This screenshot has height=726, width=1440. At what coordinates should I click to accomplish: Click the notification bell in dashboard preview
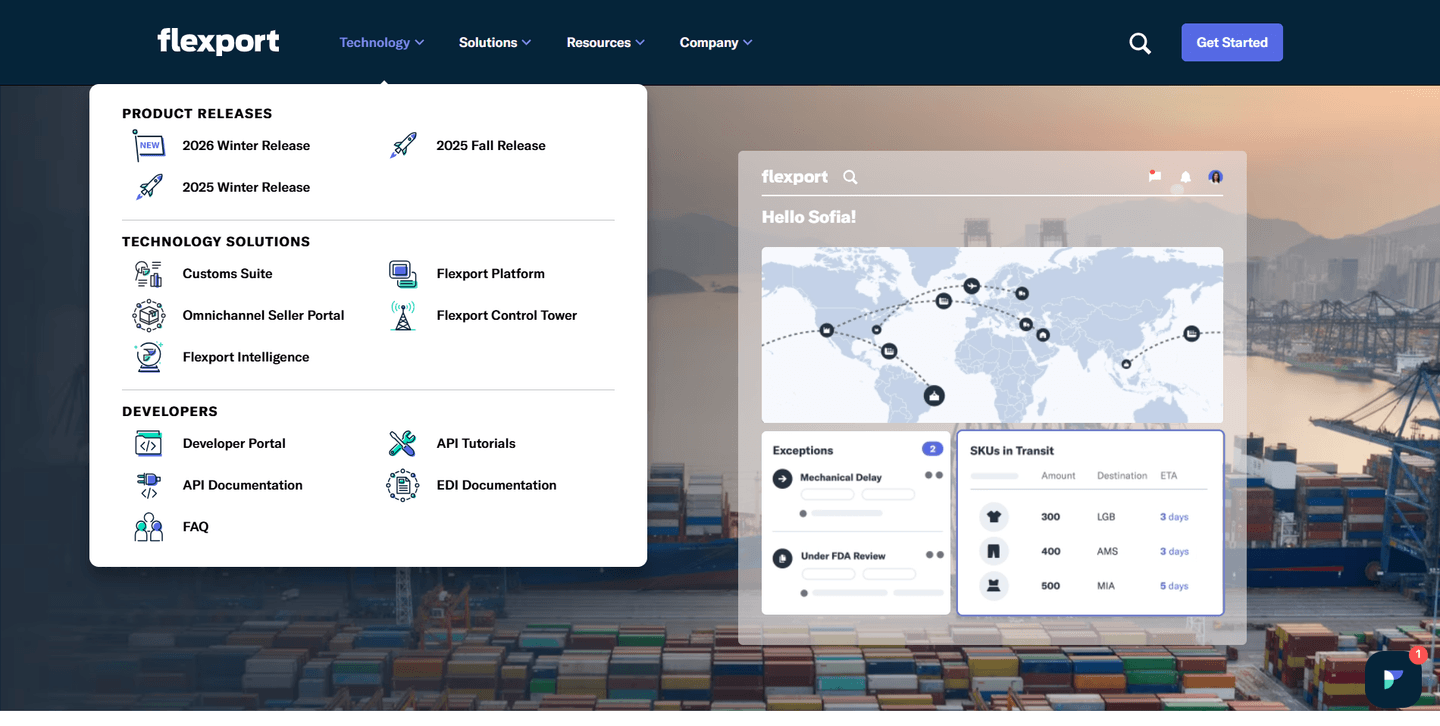(1186, 177)
